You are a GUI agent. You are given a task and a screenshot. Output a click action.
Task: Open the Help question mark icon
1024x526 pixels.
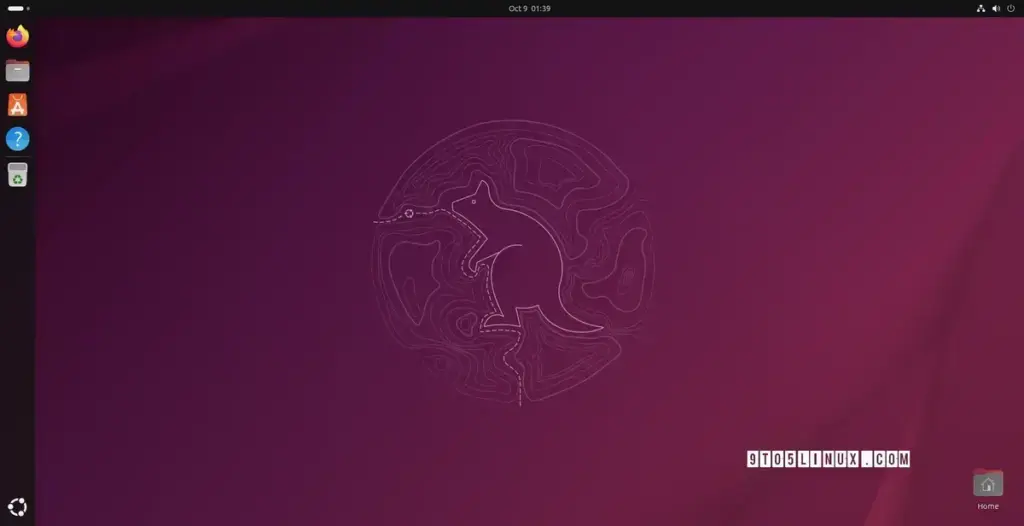point(18,139)
